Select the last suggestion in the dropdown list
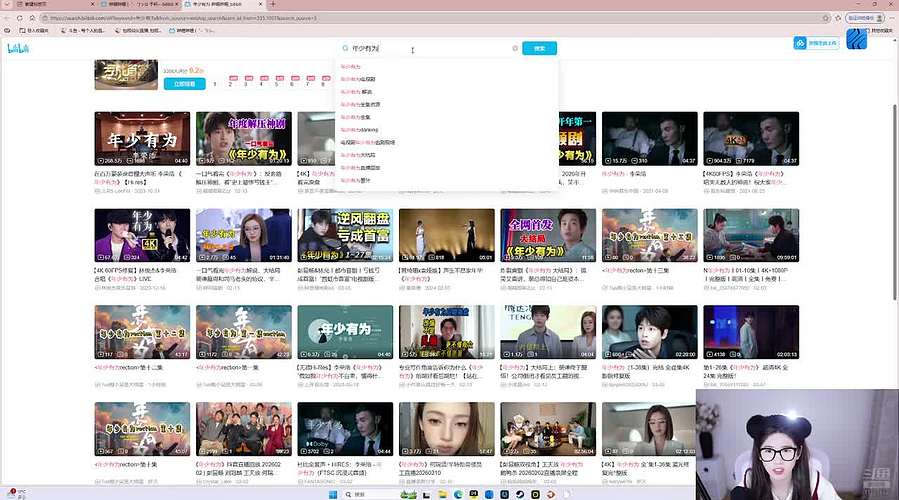Viewport: 899px width, 500px height. [355, 180]
